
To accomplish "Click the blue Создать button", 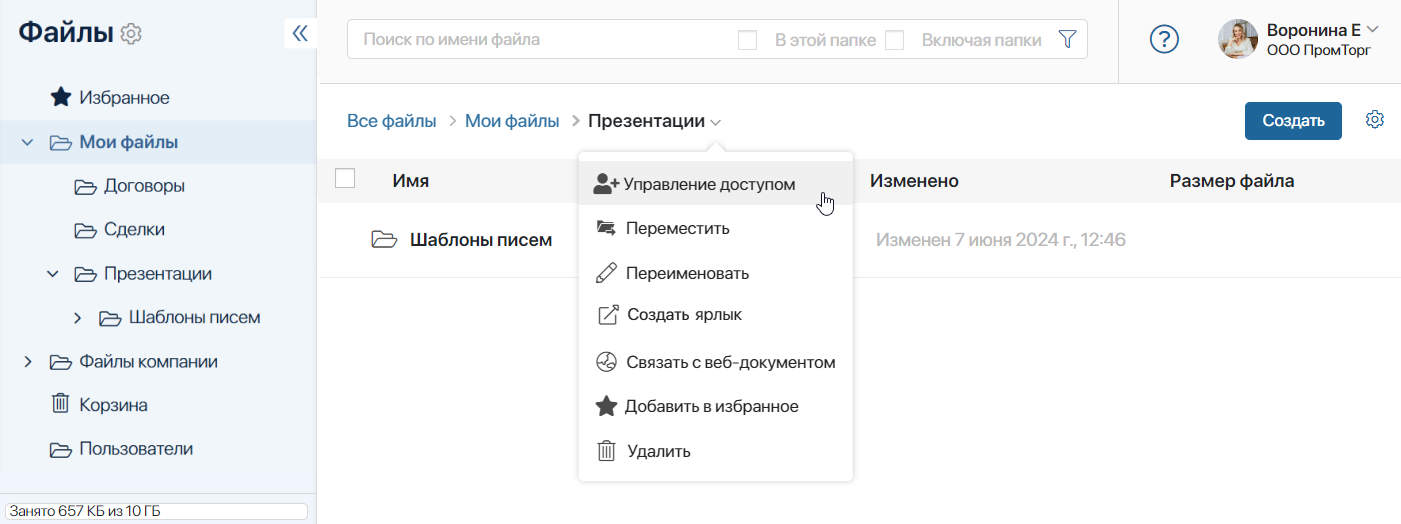I will pos(1293,121).
